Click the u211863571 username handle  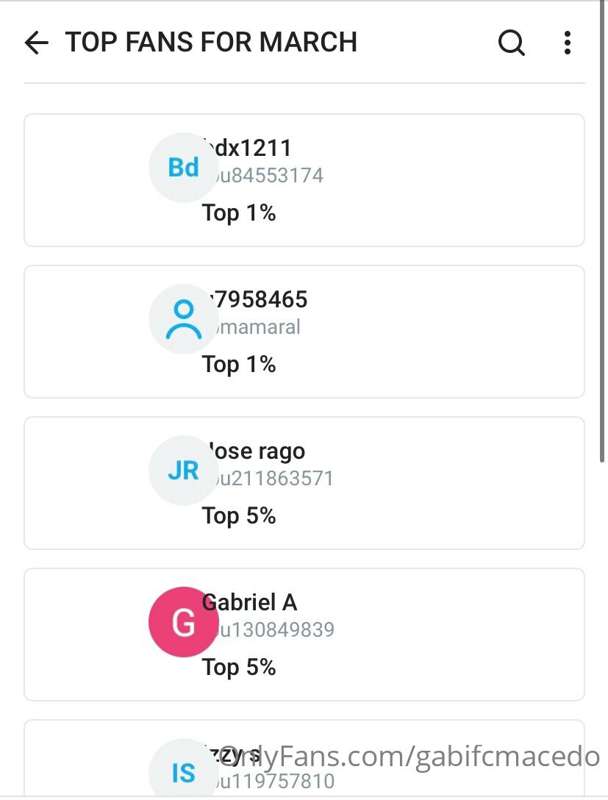coord(270,479)
